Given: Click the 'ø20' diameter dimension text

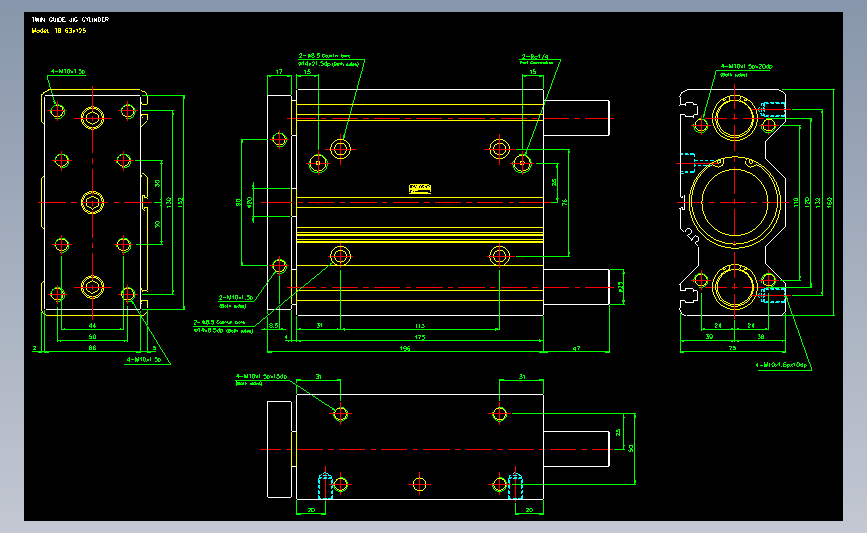Looking at the screenshot, I should tap(249, 202).
